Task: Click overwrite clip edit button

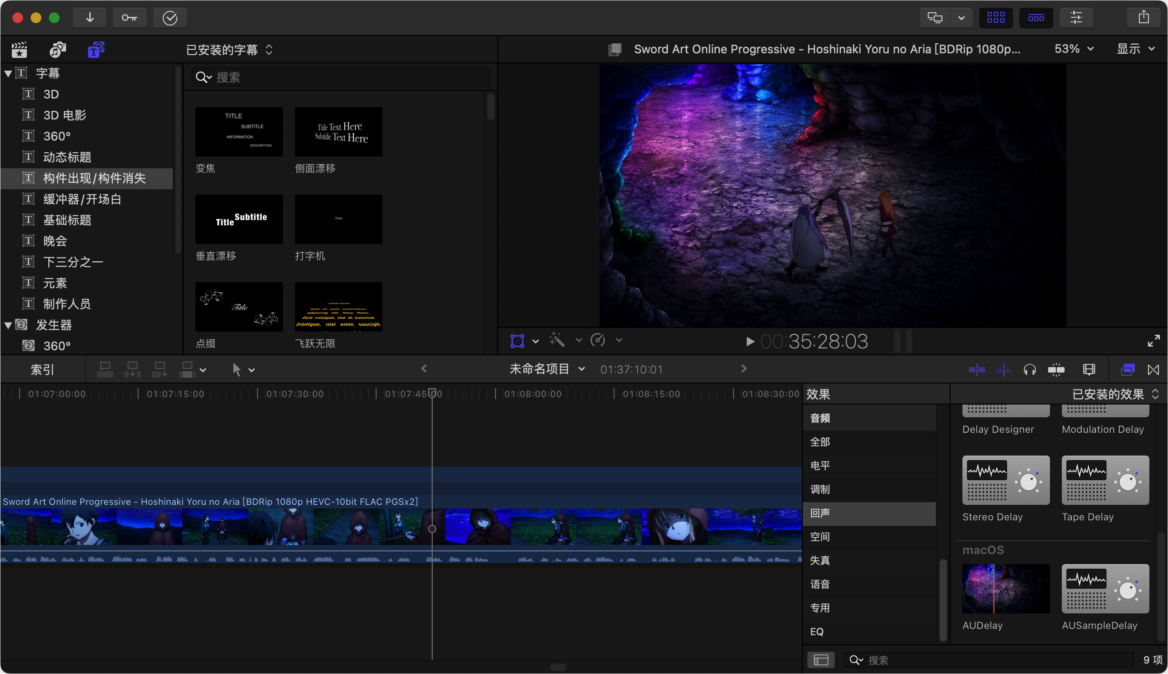Action: [187, 369]
